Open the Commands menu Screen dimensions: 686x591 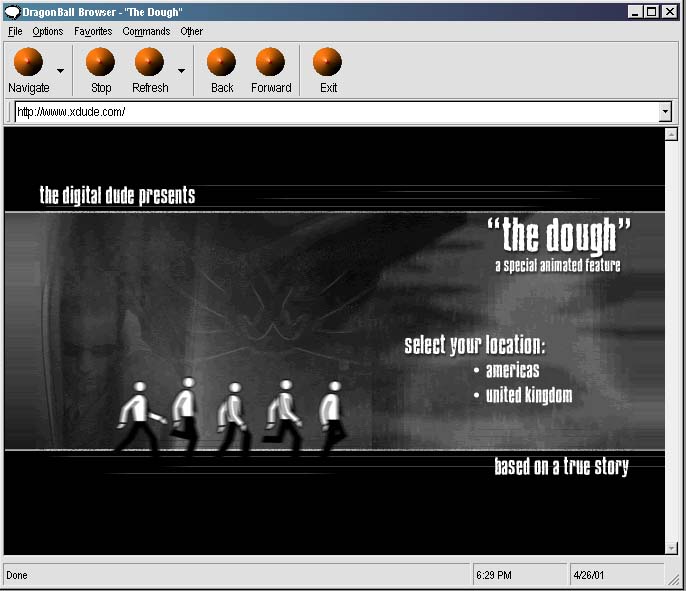coord(146,31)
